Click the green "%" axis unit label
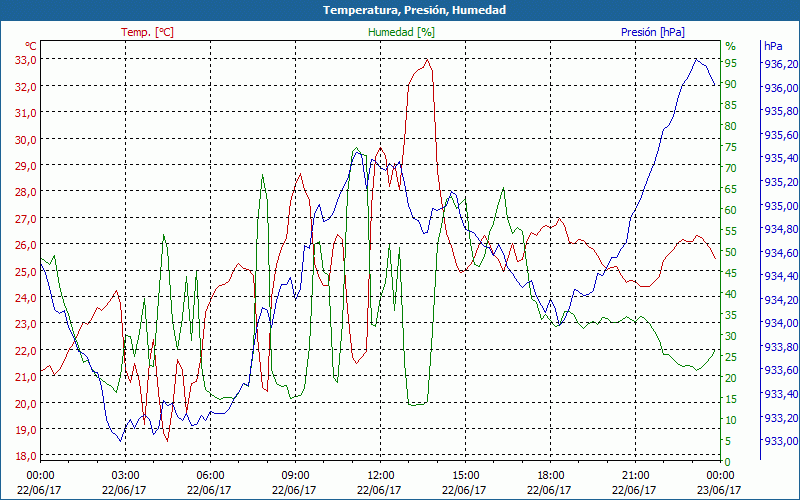This screenshot has height=500, width=800. (x=731, y=46)
